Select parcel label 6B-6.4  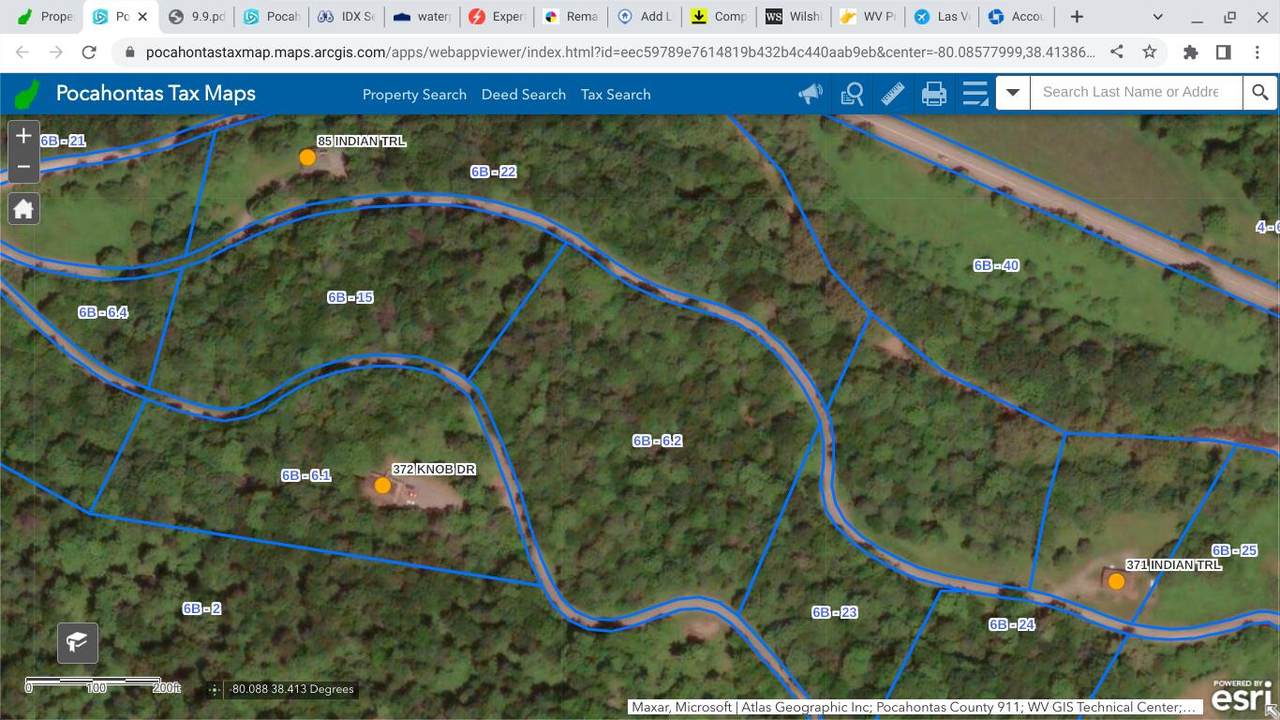(x=103, y=313)
